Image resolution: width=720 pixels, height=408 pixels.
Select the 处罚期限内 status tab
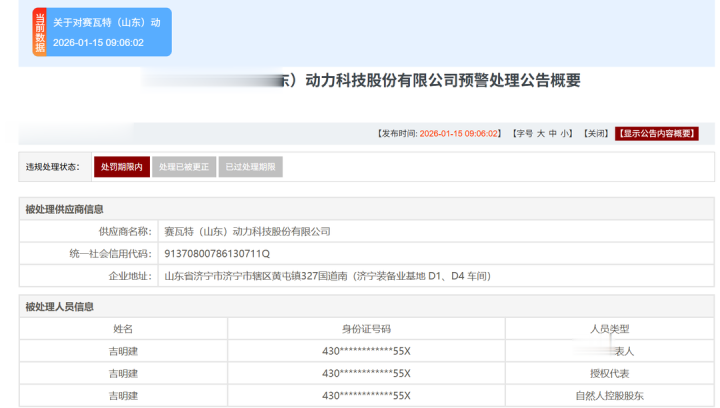coord(122,167)
